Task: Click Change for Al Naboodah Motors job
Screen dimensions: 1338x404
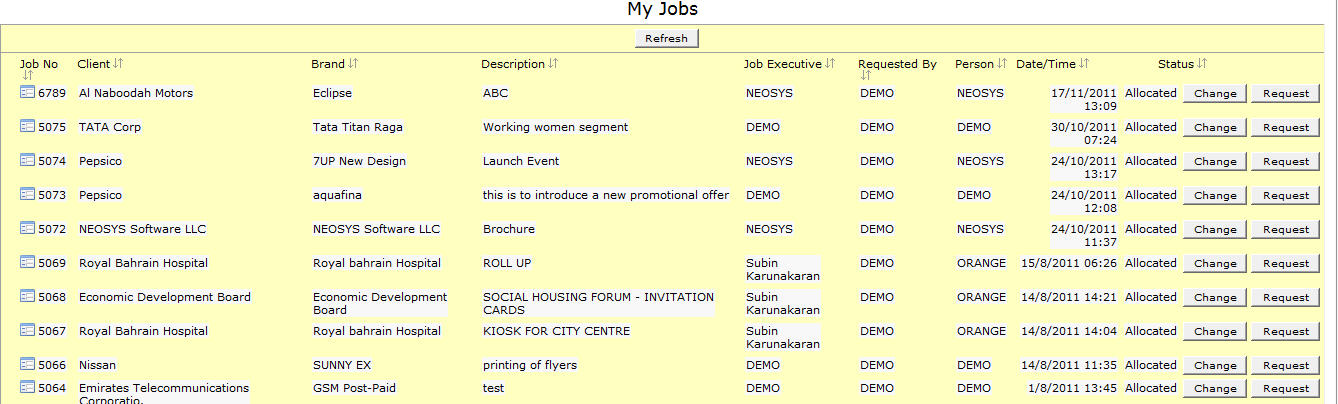Action: 1215,93
